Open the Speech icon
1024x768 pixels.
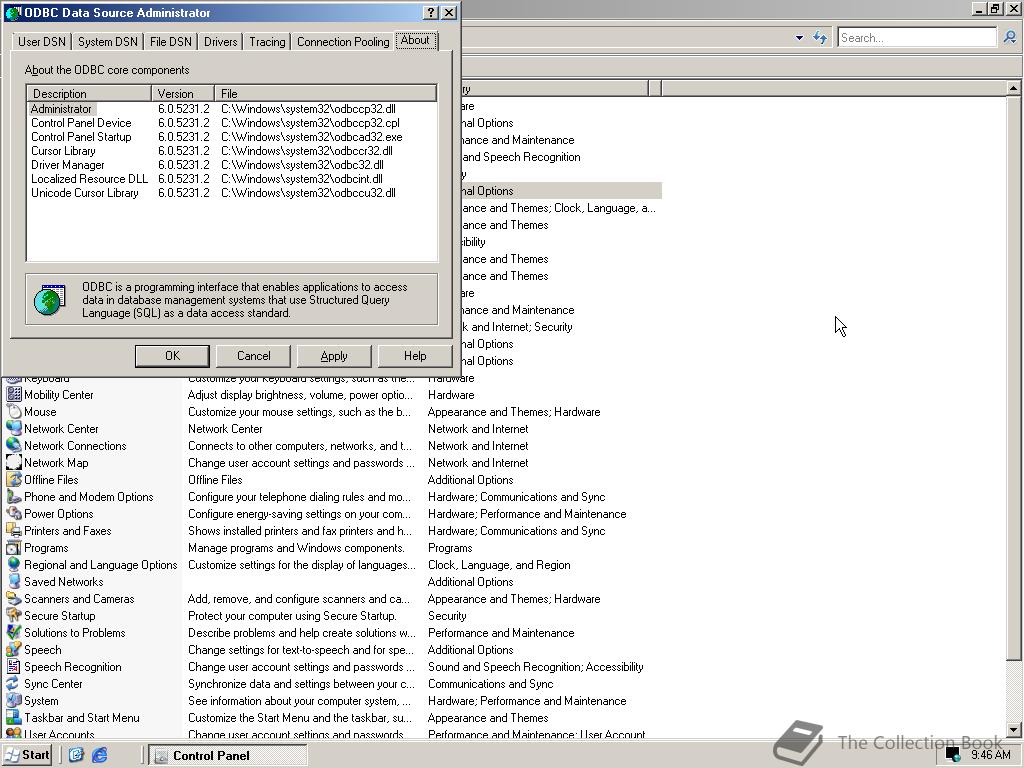click(14, 649)
